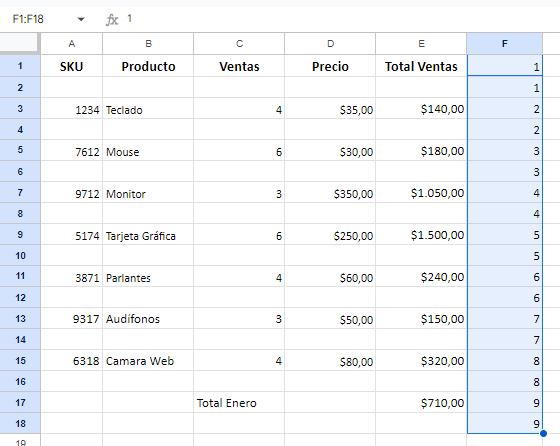The image size is (560, 446).
Task: Click the formula bar value 1
Action: click(x=130, y=19)
